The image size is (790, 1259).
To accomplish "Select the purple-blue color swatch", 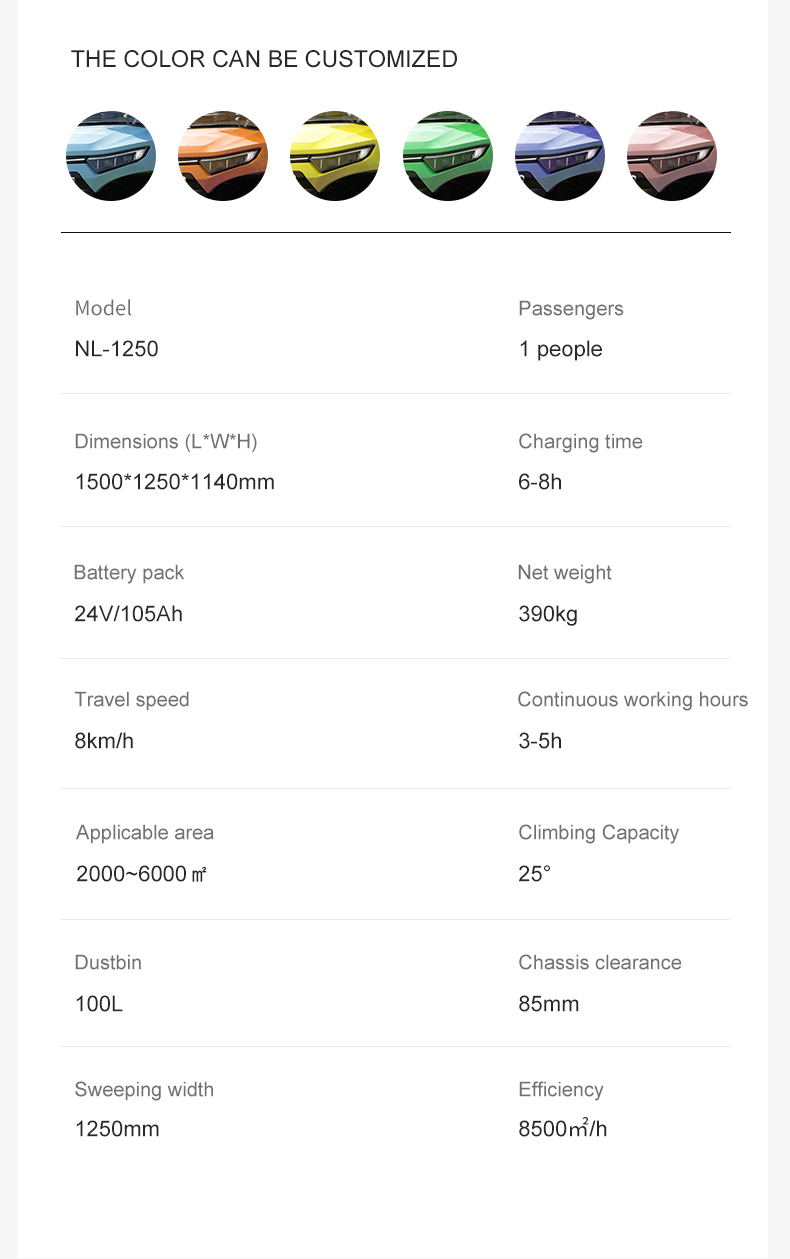I will (x=560, y=156).
